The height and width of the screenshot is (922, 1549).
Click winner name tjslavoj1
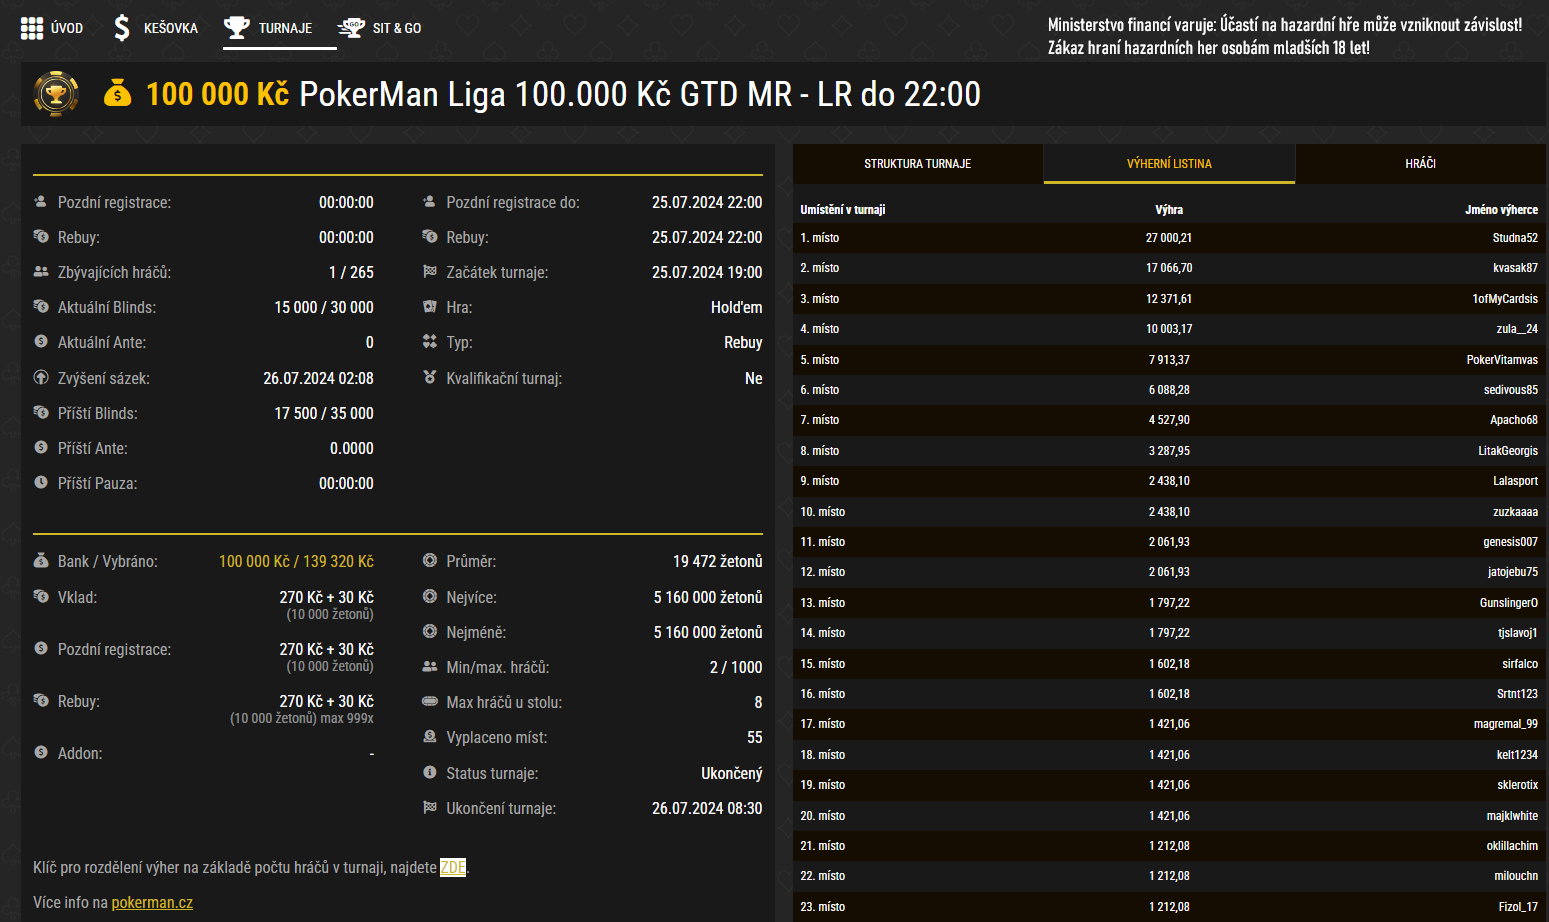point(1518,633)
